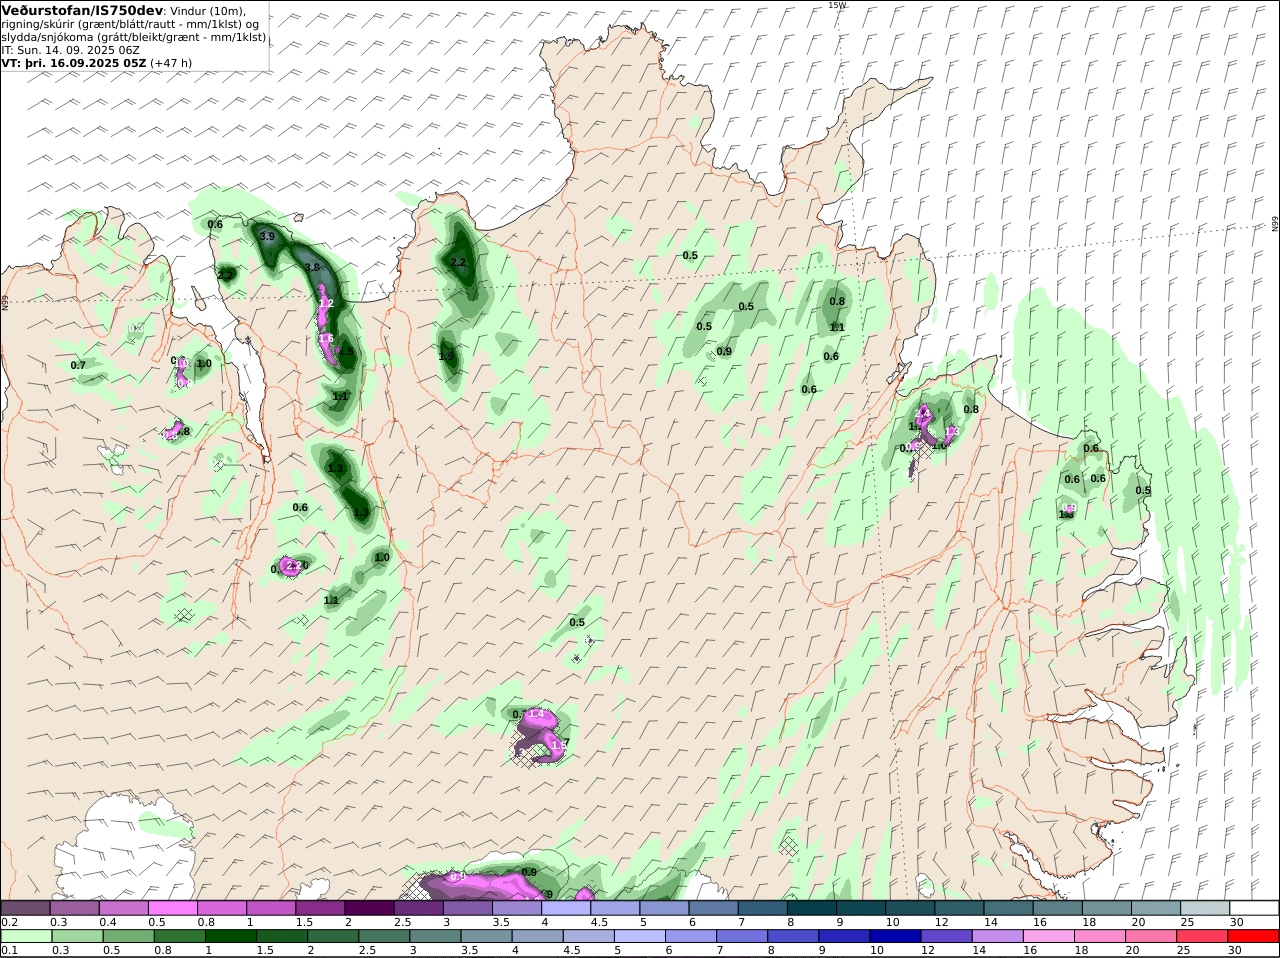Click the darkest purple snow swatch between 2 and 2.5

tap(369, 908)
